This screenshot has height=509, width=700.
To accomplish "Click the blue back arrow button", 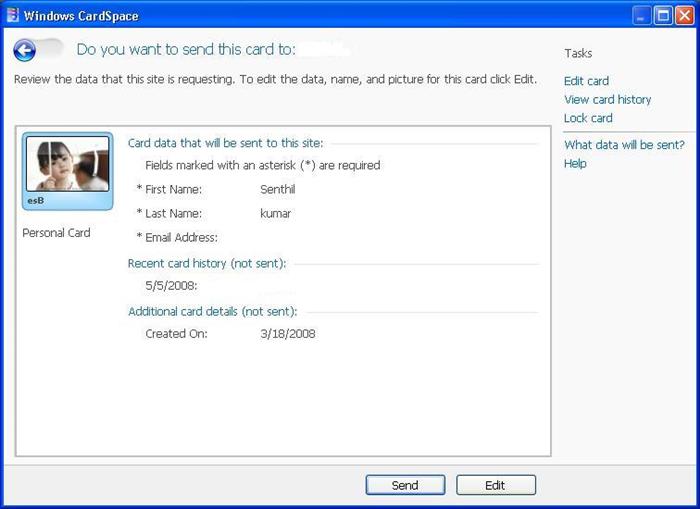I will coord(25,50).
